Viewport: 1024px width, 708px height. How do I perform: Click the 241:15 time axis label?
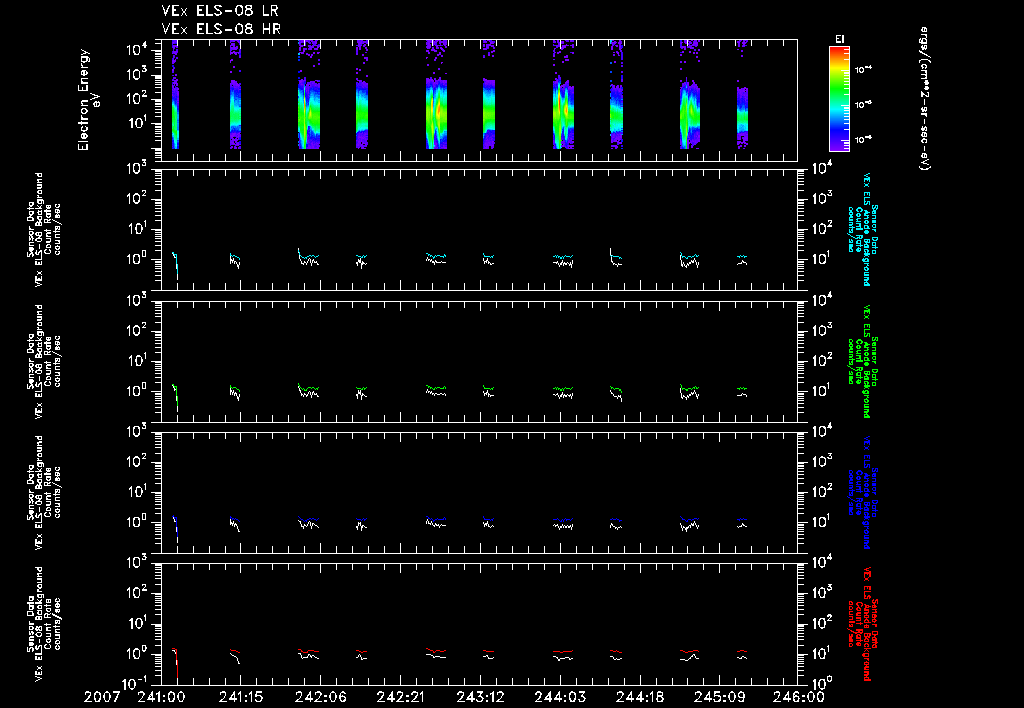[x=241, y=697]
